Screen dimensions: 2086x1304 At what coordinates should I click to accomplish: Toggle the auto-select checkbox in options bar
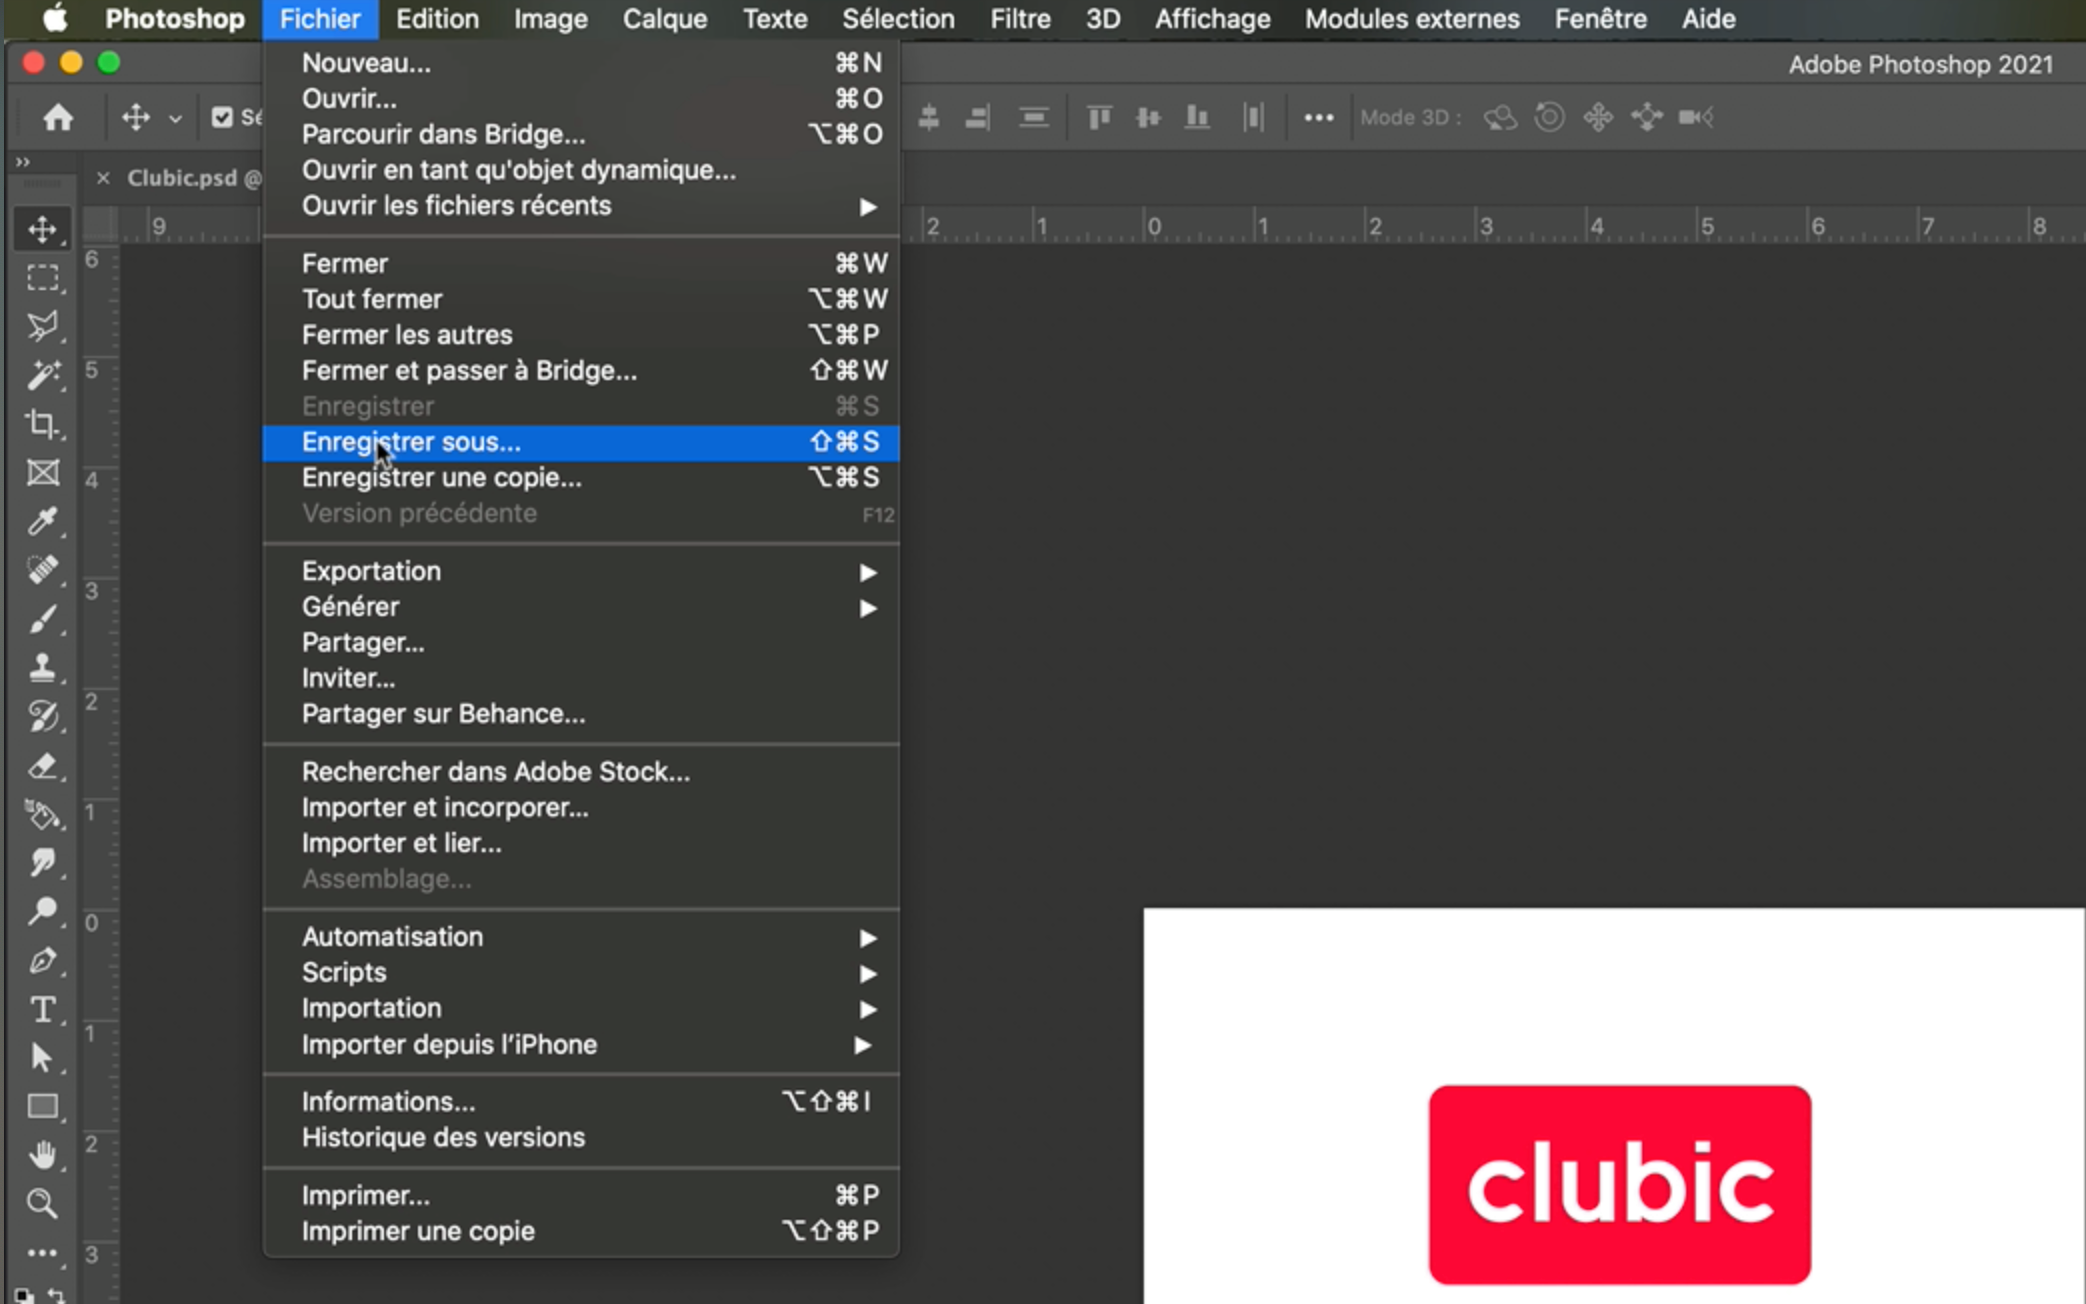click(222, 118)
